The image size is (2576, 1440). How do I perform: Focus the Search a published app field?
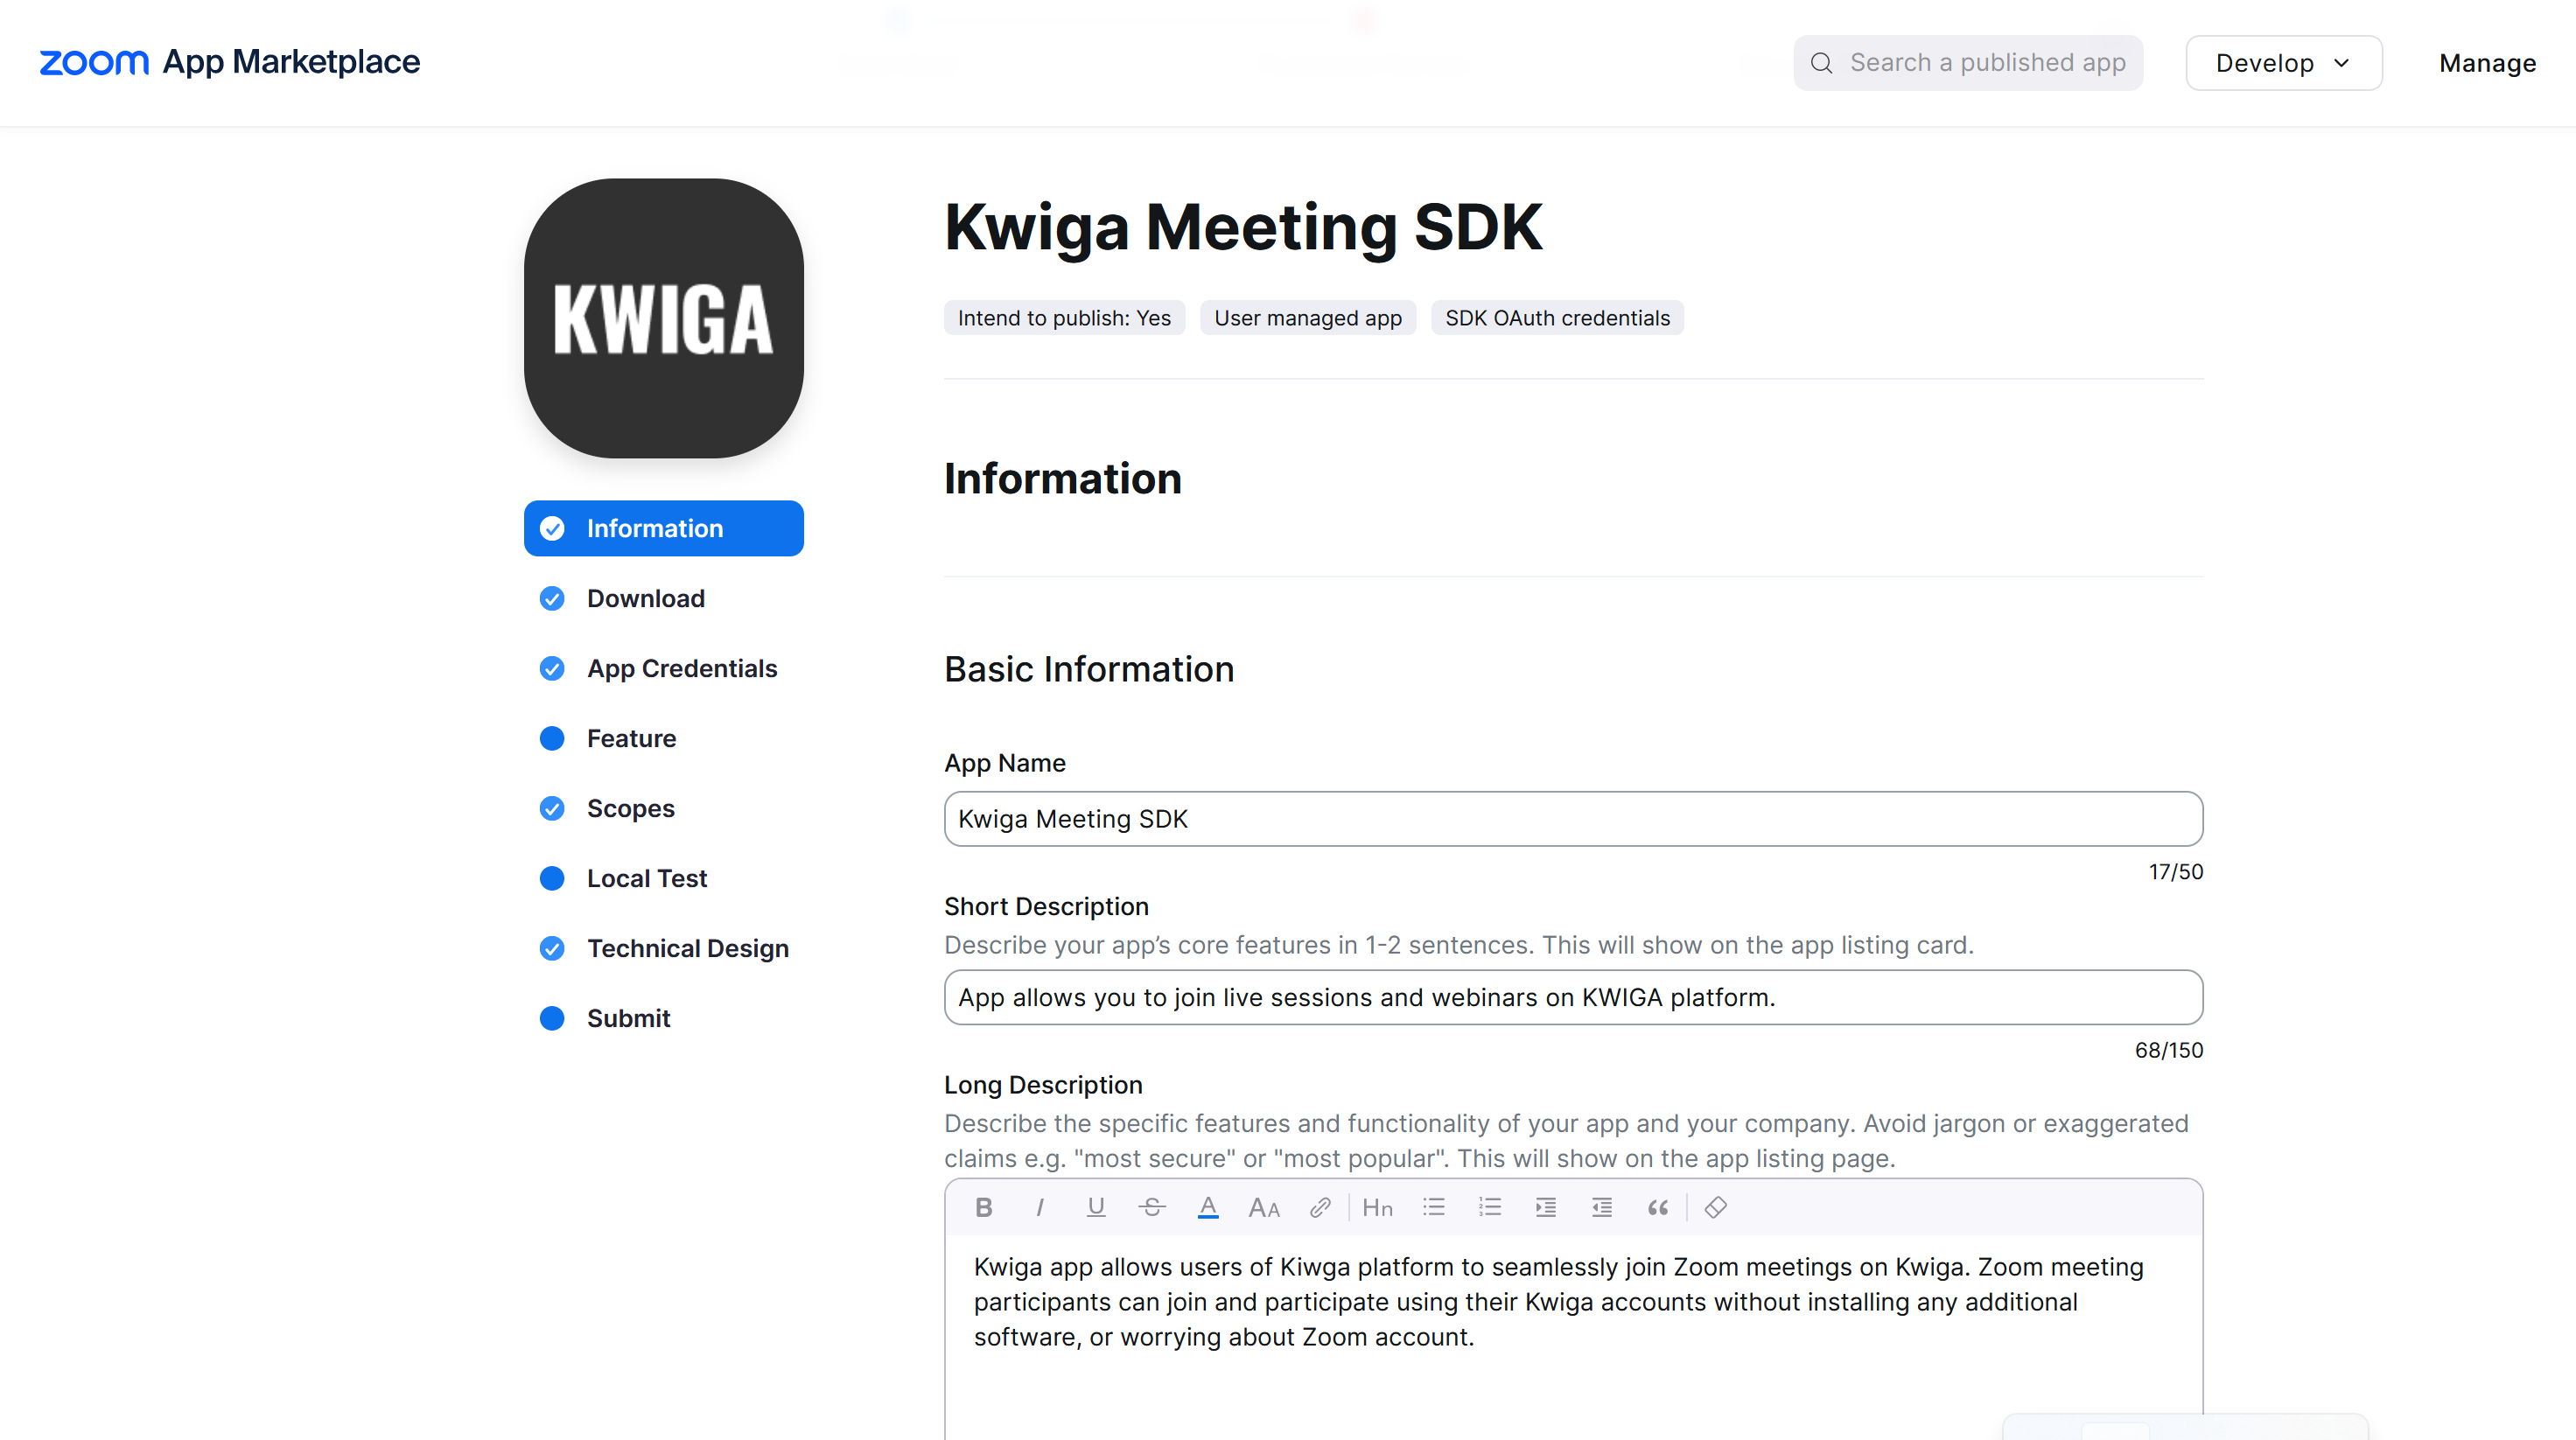(1968, 63)
